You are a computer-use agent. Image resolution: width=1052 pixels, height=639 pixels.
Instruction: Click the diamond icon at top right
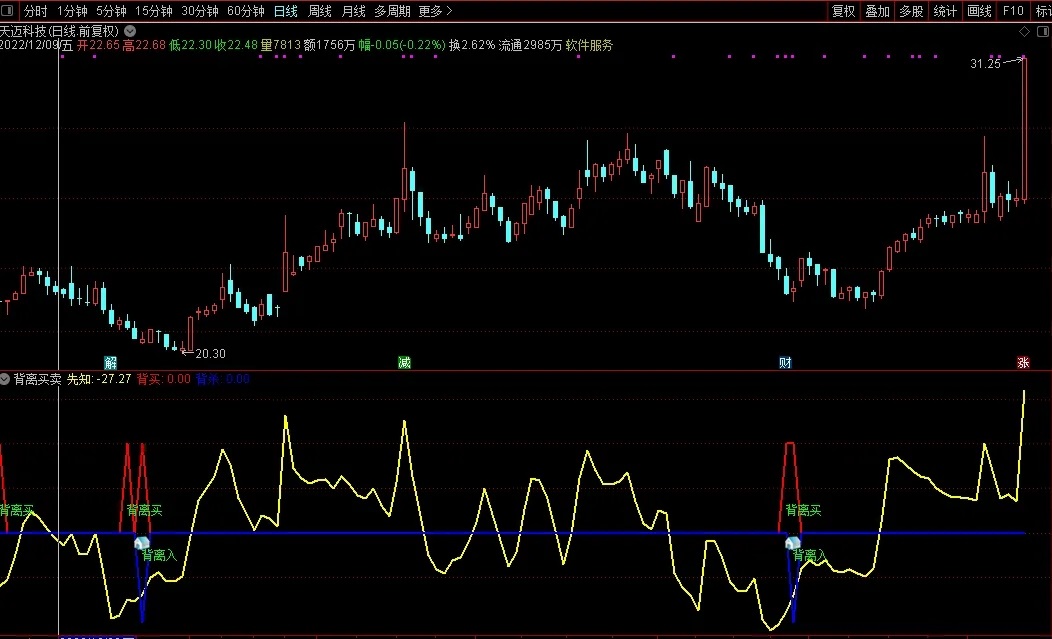click(x=1024, y=32)
